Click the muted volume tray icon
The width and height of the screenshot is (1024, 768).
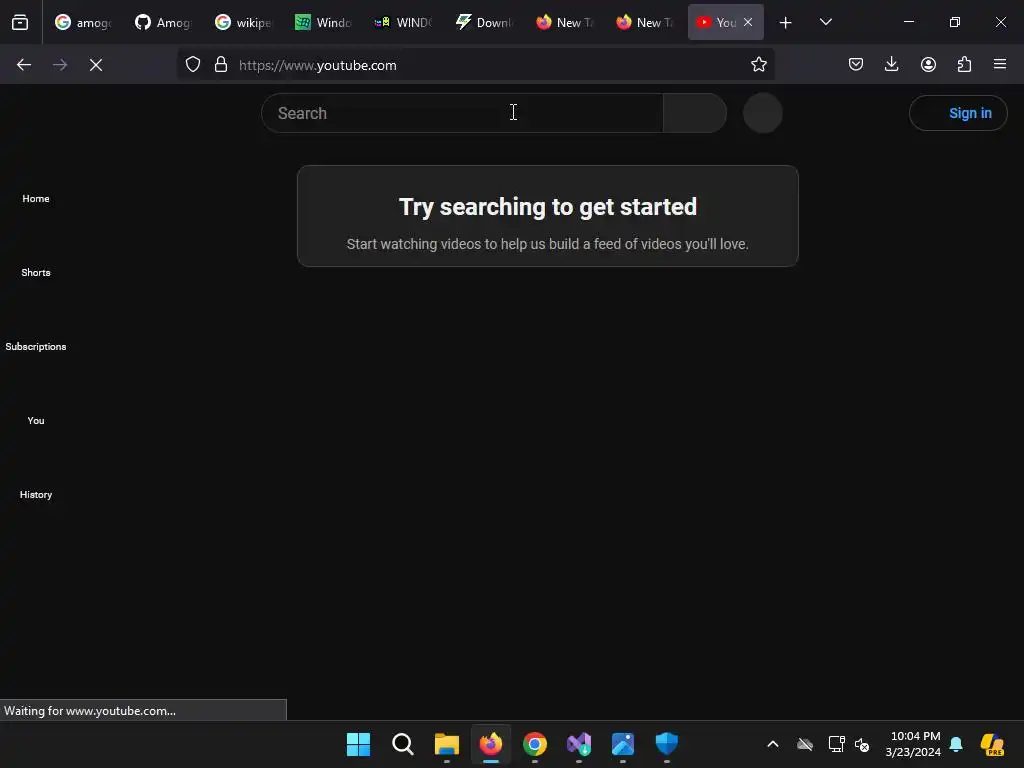[x=862, y=744]
